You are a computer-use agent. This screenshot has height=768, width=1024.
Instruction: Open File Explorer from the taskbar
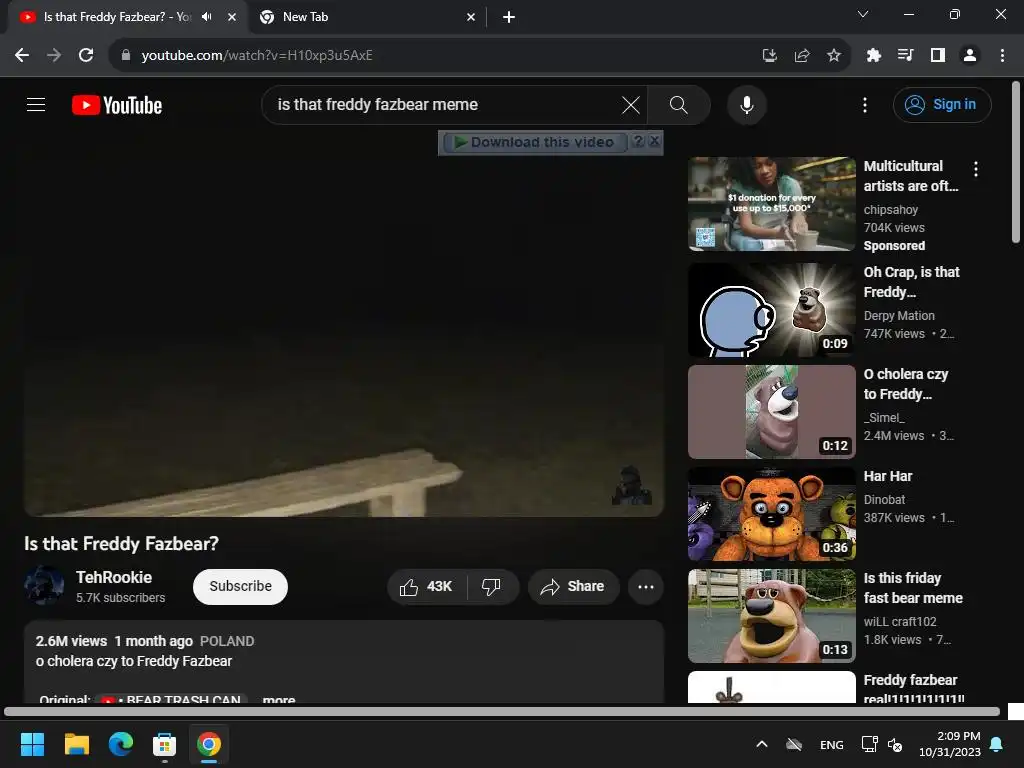pos(76,744)
